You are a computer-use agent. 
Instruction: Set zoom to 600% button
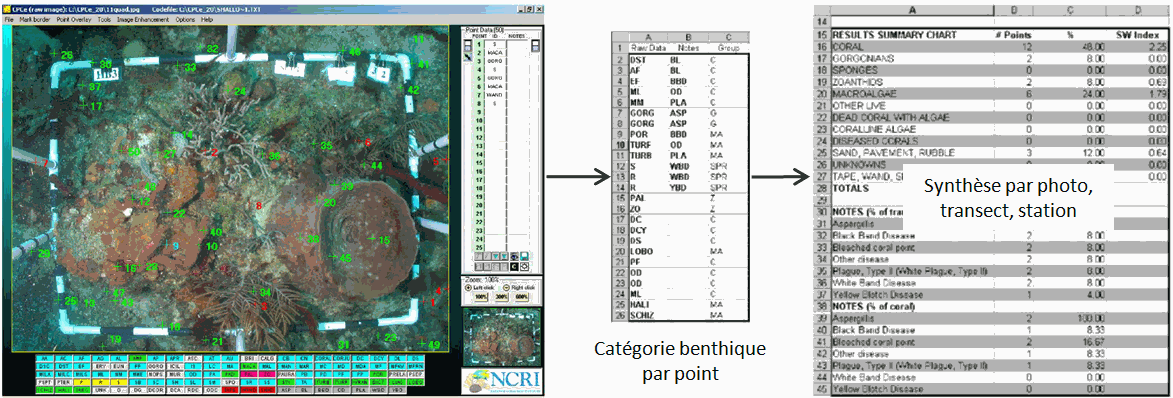[x=521, y=297]
